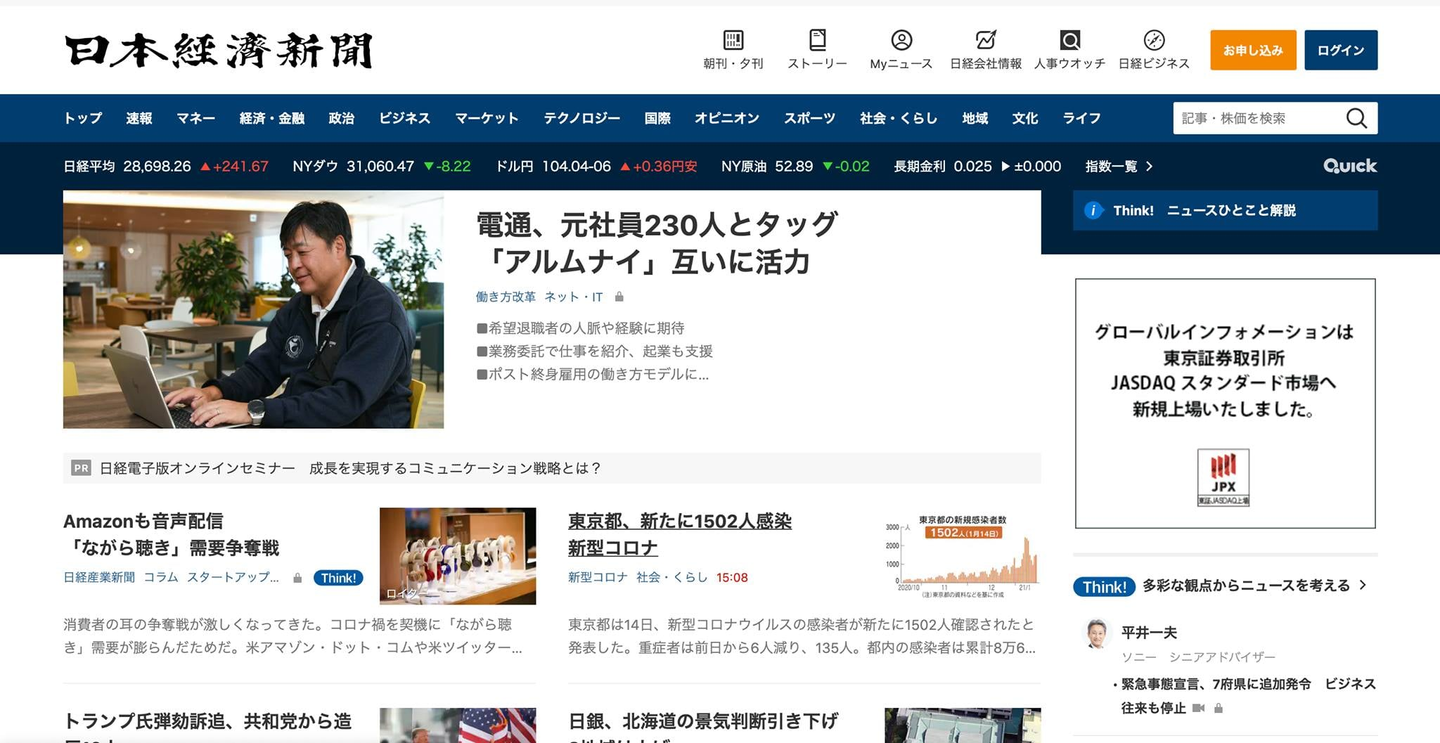Click the 記事・株価を検索 search field

coord(1257,118)
